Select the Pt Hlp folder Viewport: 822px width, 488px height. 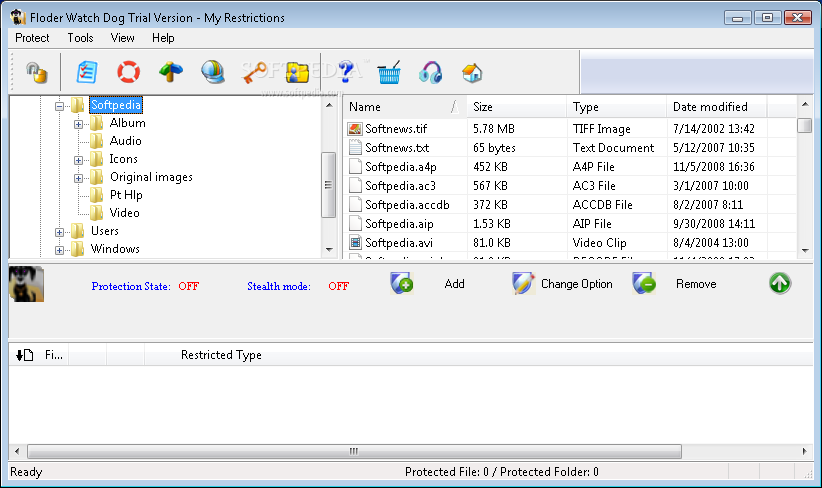[126, 195]
